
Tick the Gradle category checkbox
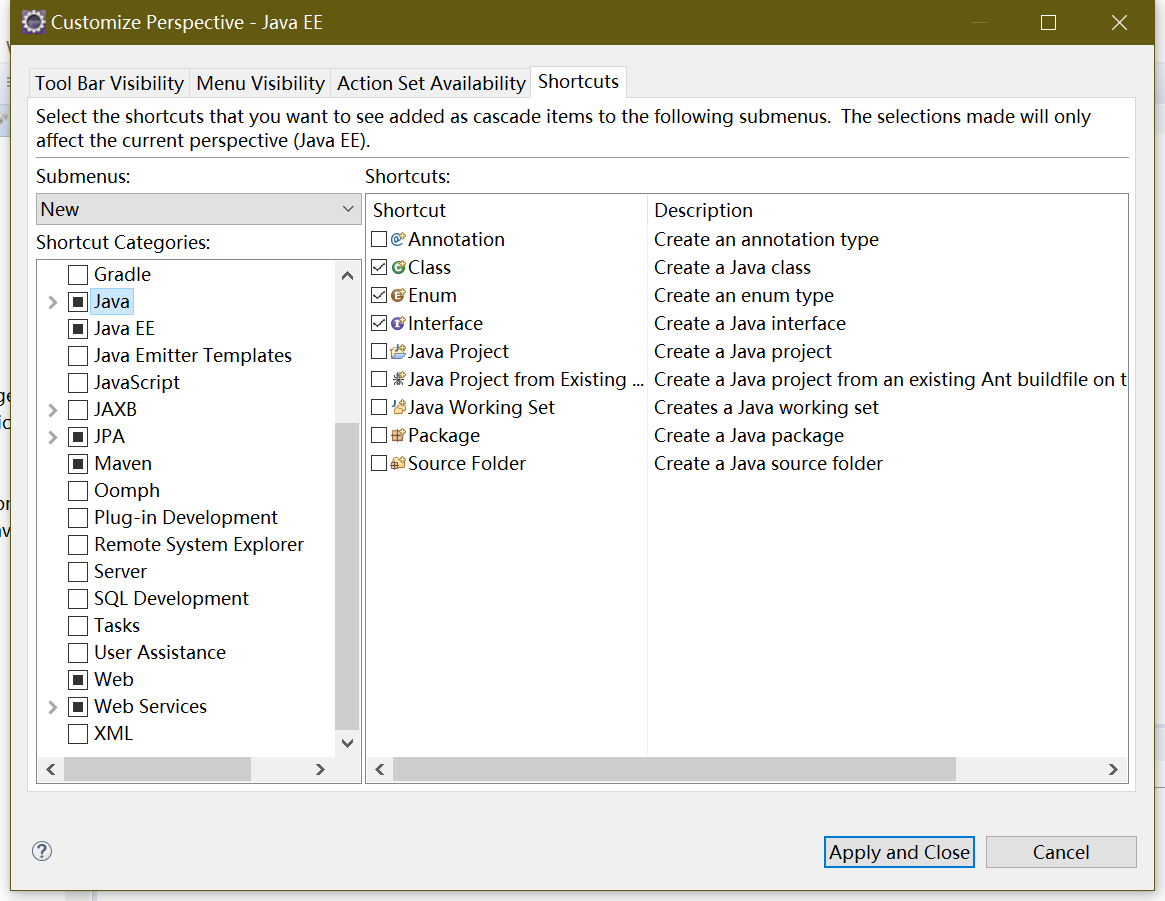78,275
